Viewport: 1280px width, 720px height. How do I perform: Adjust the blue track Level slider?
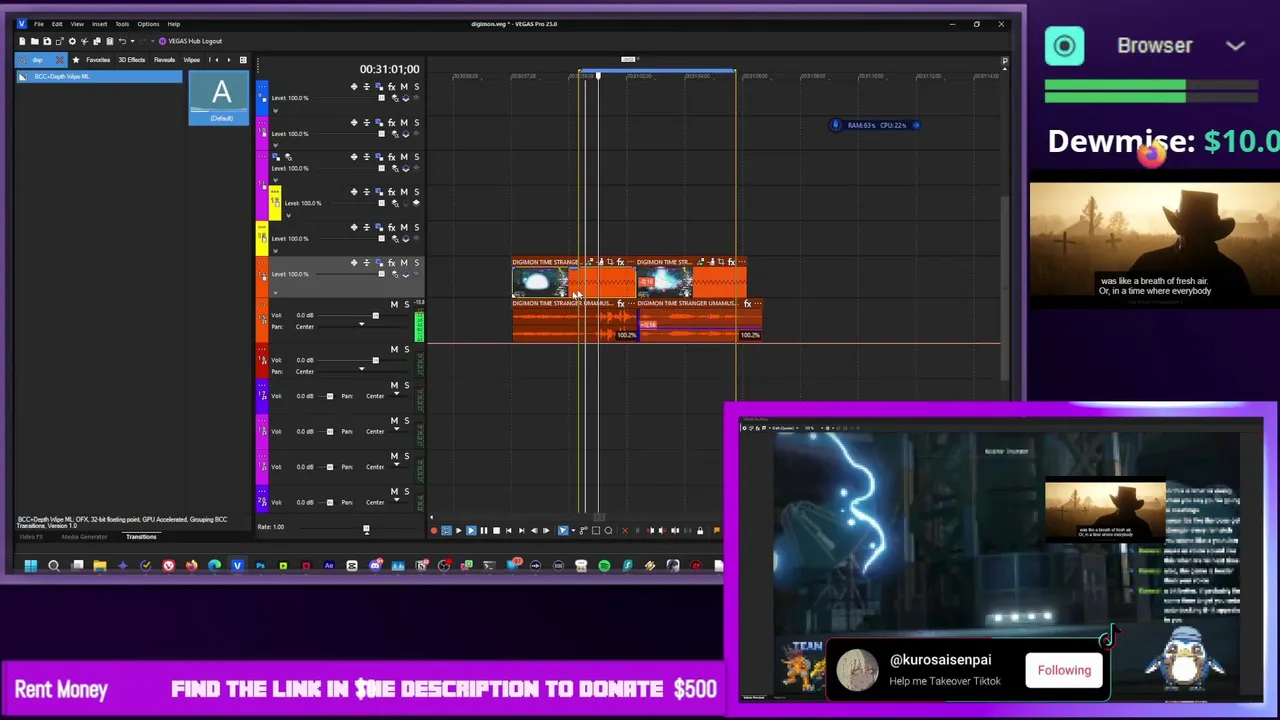coord(381,98)
